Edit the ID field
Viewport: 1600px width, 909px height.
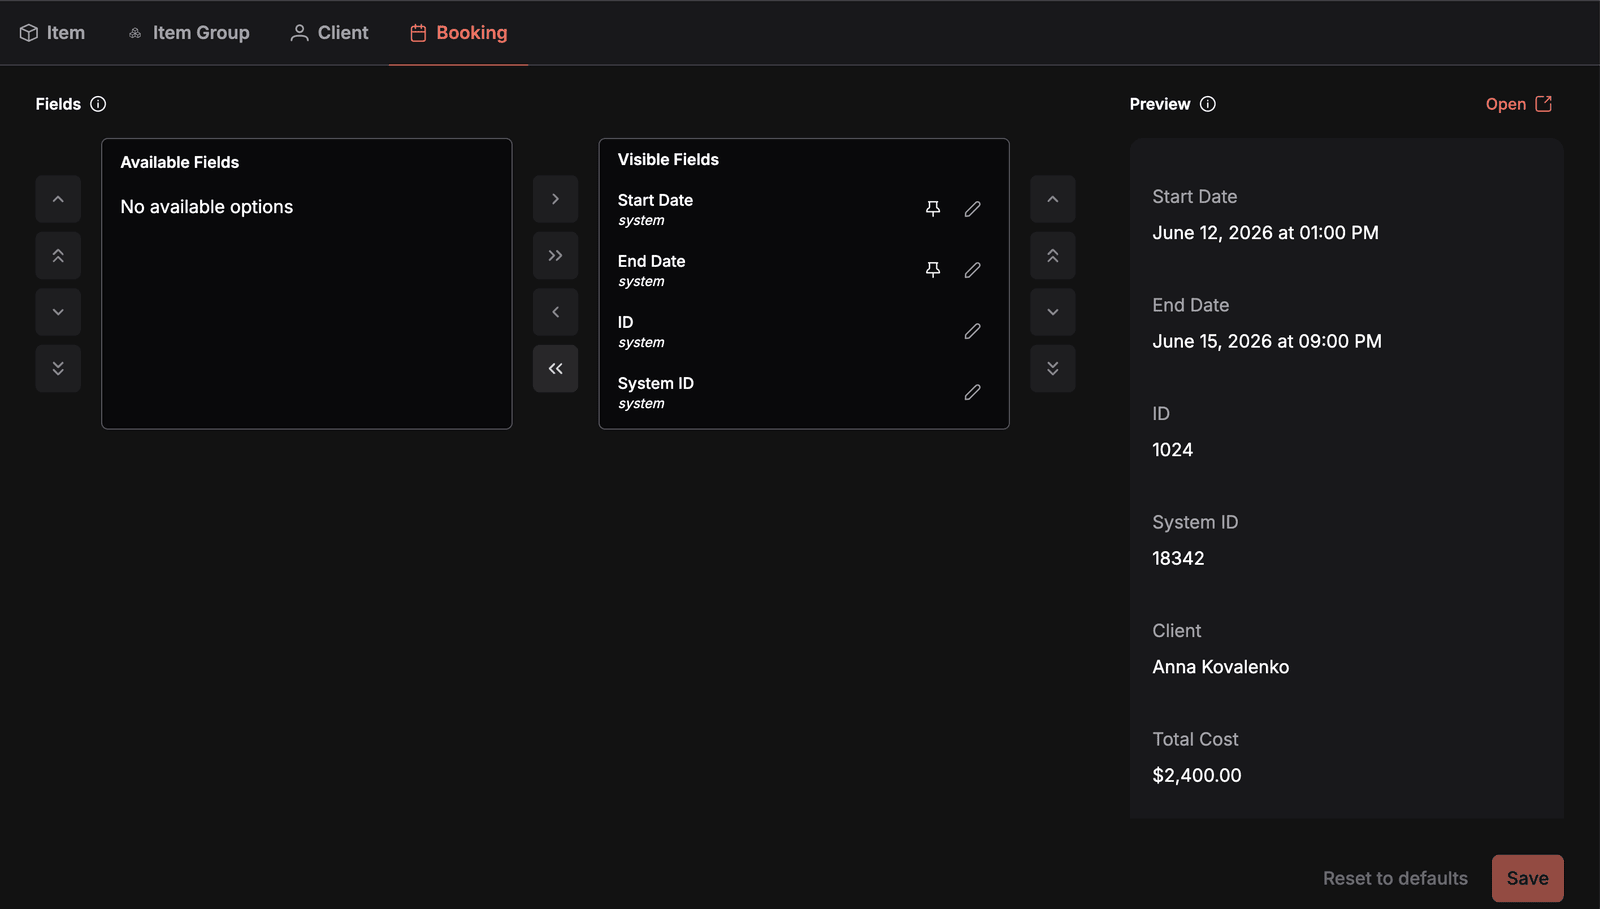(x=972, y=331)
